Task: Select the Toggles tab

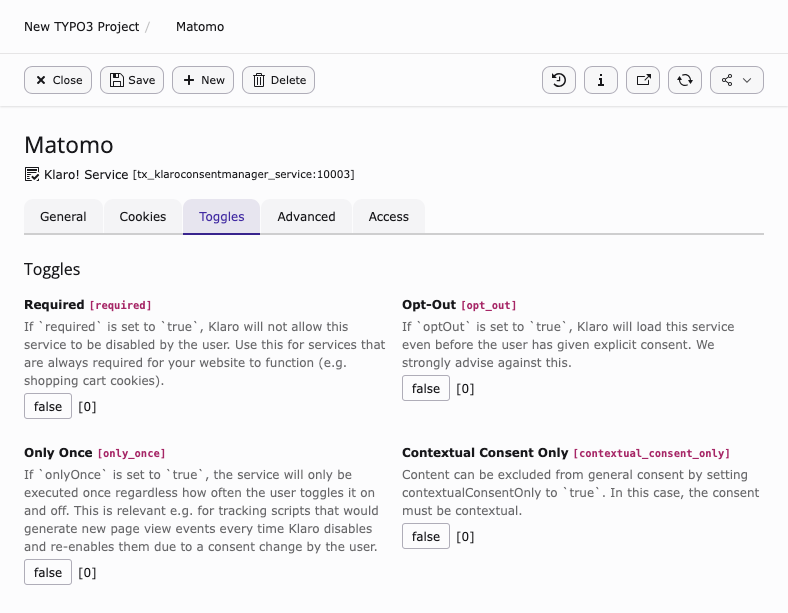Action: pos(222,217)
